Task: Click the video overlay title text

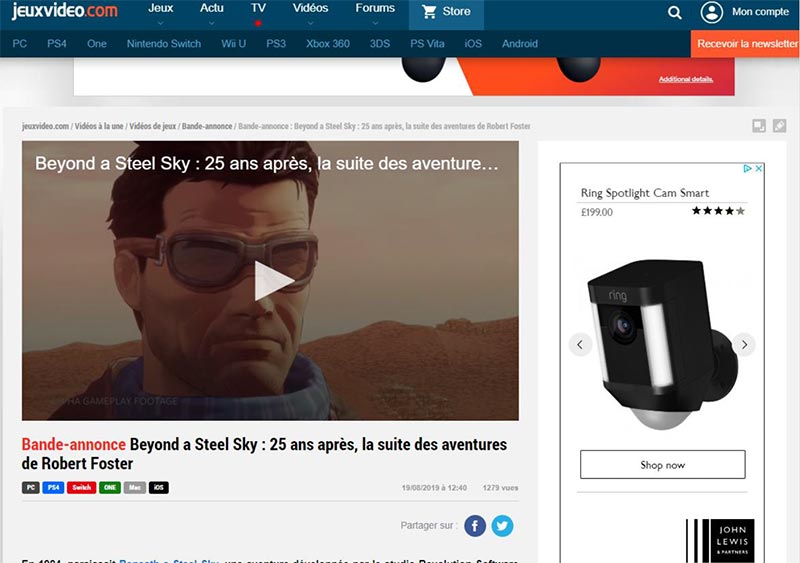Action: coord(267,163)
